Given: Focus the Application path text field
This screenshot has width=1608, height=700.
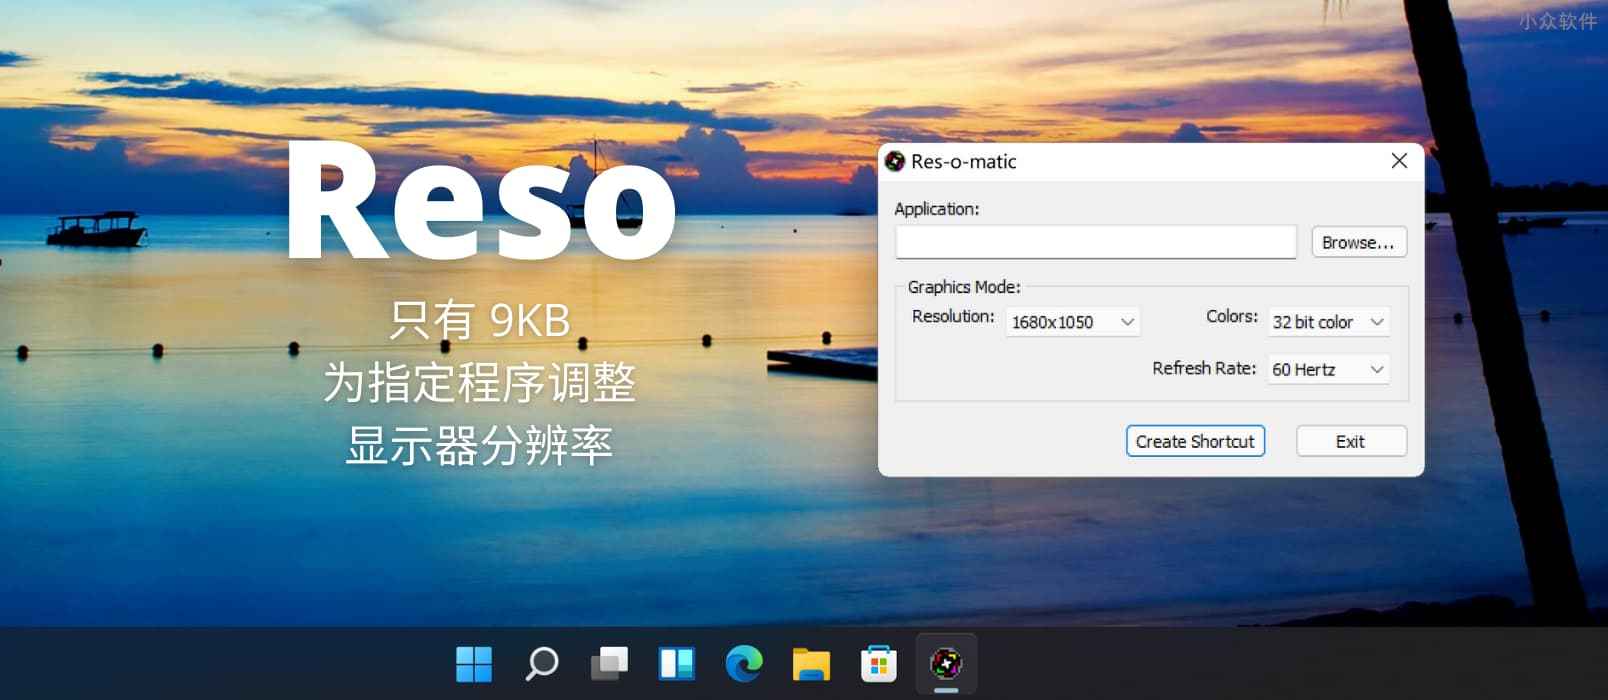Looking at the screenshot, I should coord(1096,242).
